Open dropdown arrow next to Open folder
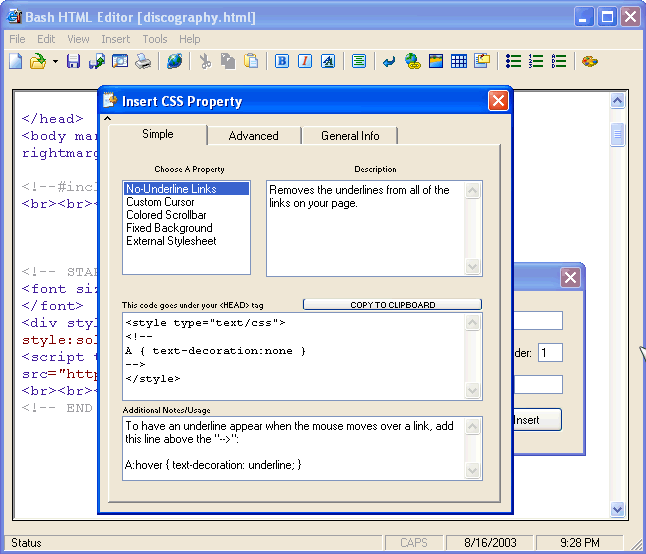Image resolution: width=646 pixels, height=554 pixels. [x=55, y=62]
